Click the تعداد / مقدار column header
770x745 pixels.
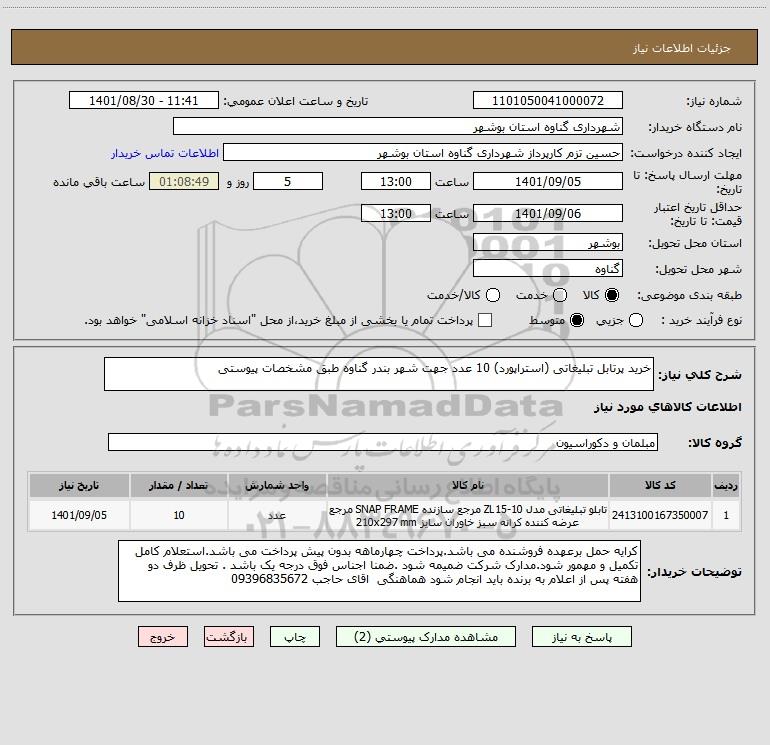pos(179,485)
